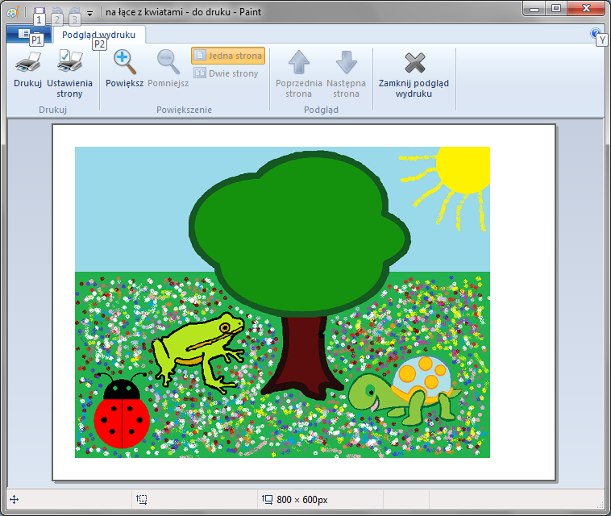The image size is (611, 516).
Task: Open the Paint file menu button
Action: pyautogui.click(x=28, y=35)
